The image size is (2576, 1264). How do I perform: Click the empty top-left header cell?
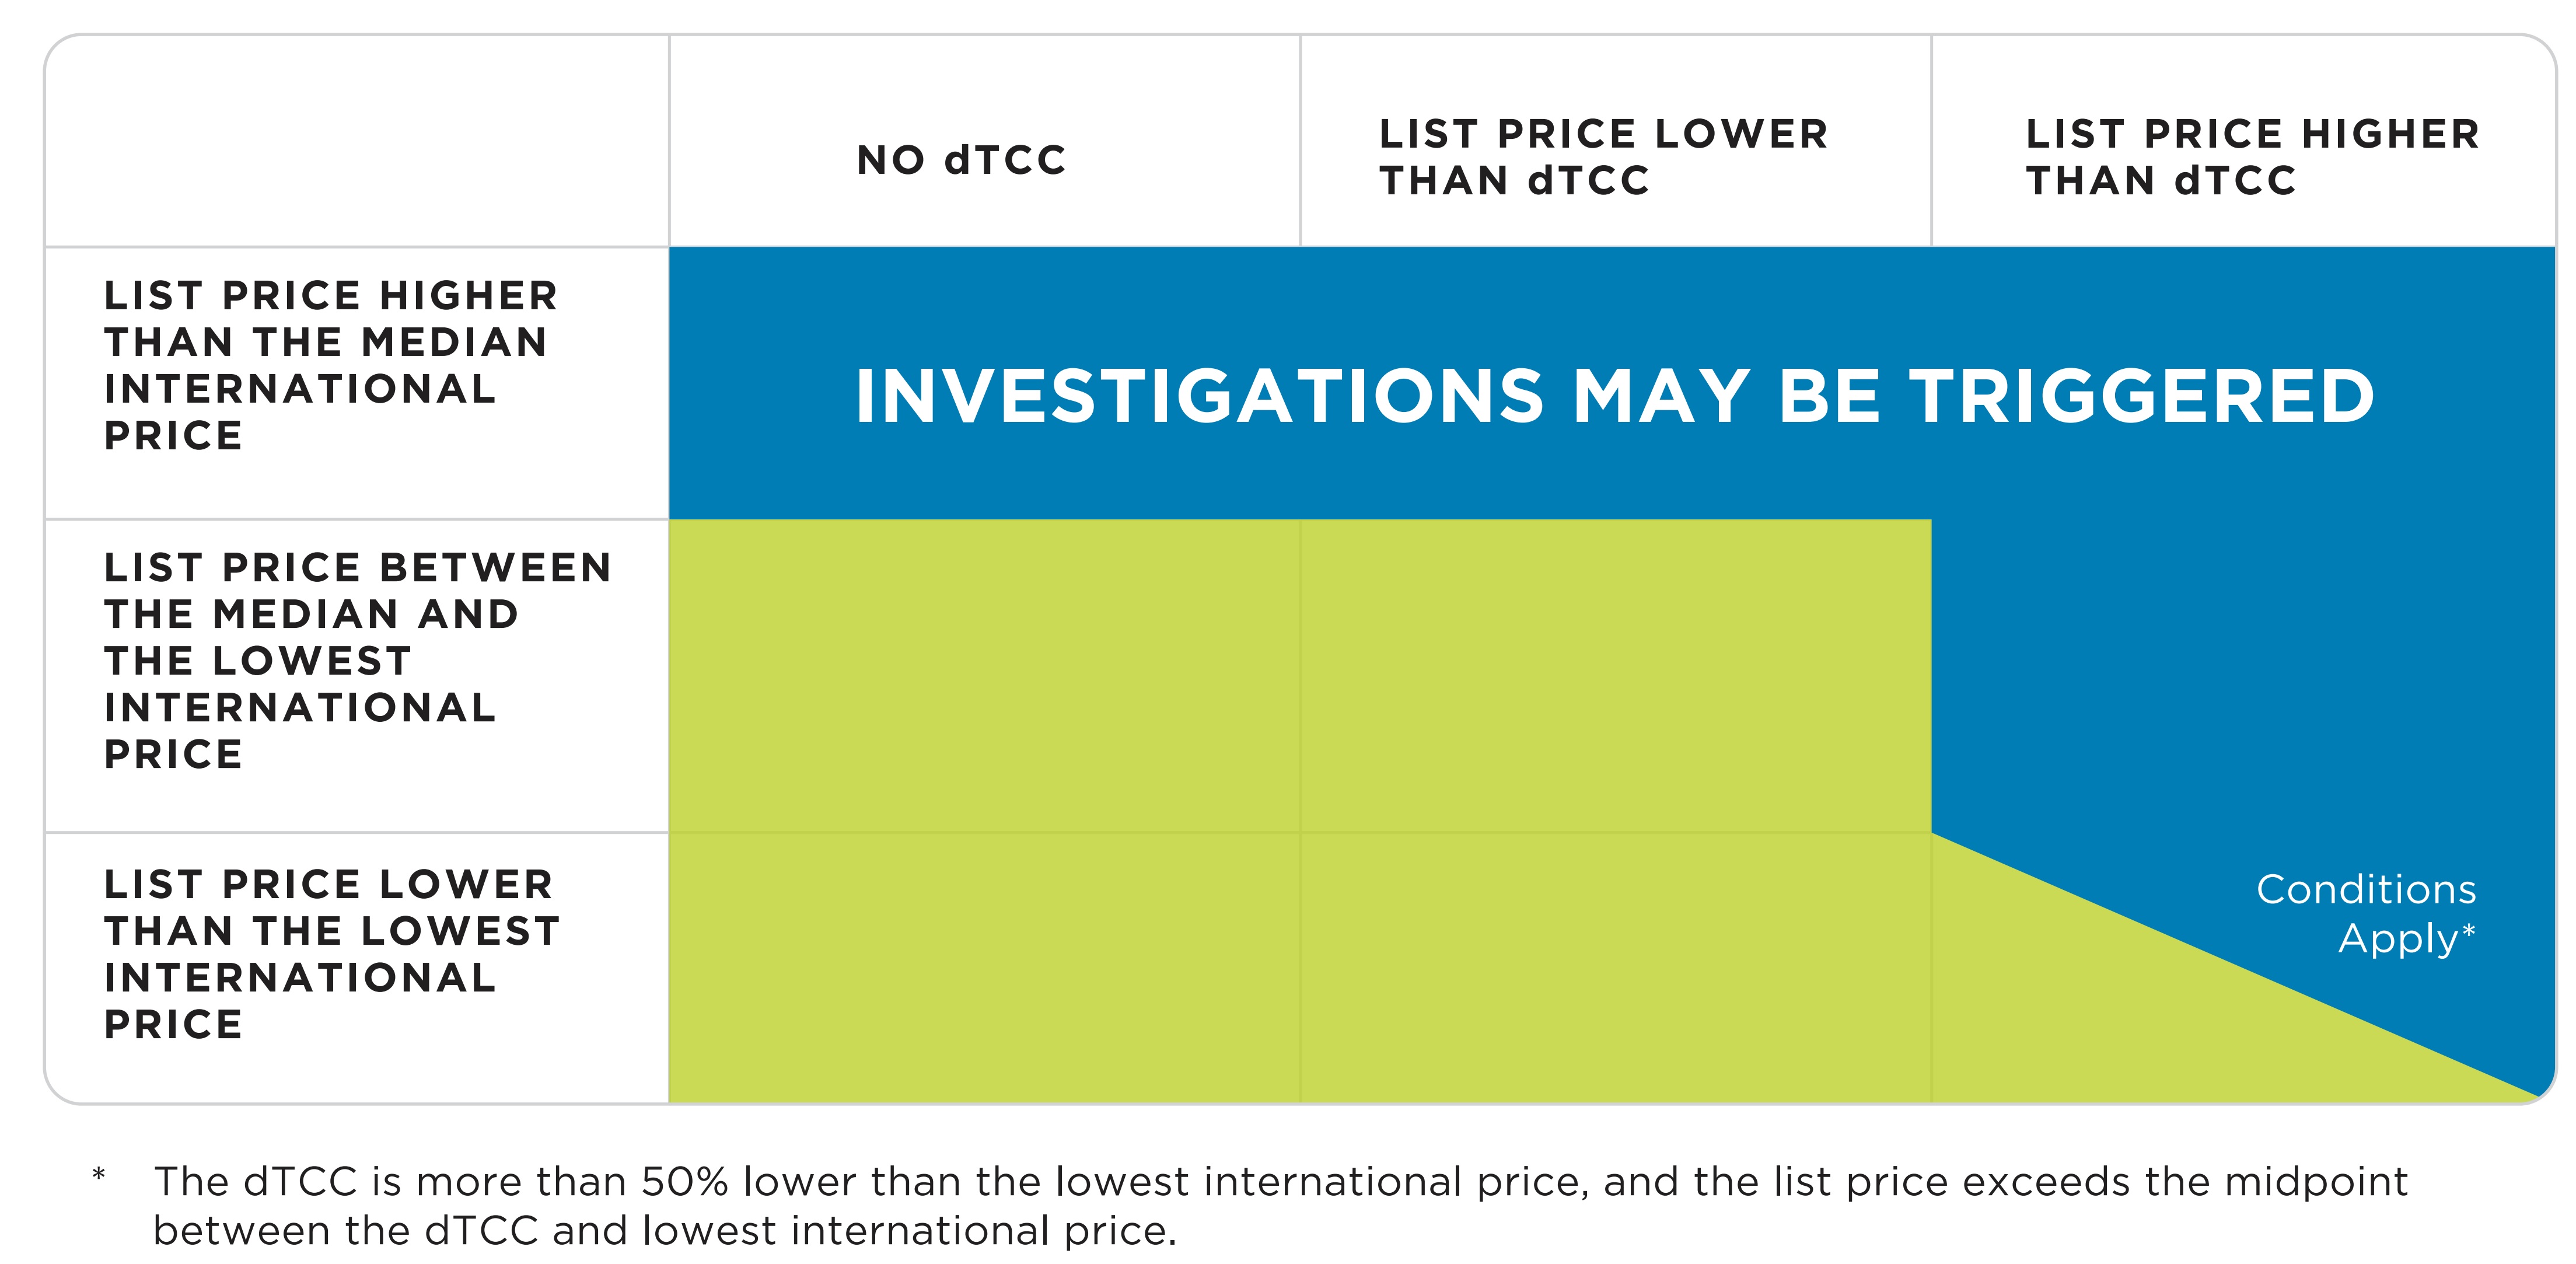(357, 141)
